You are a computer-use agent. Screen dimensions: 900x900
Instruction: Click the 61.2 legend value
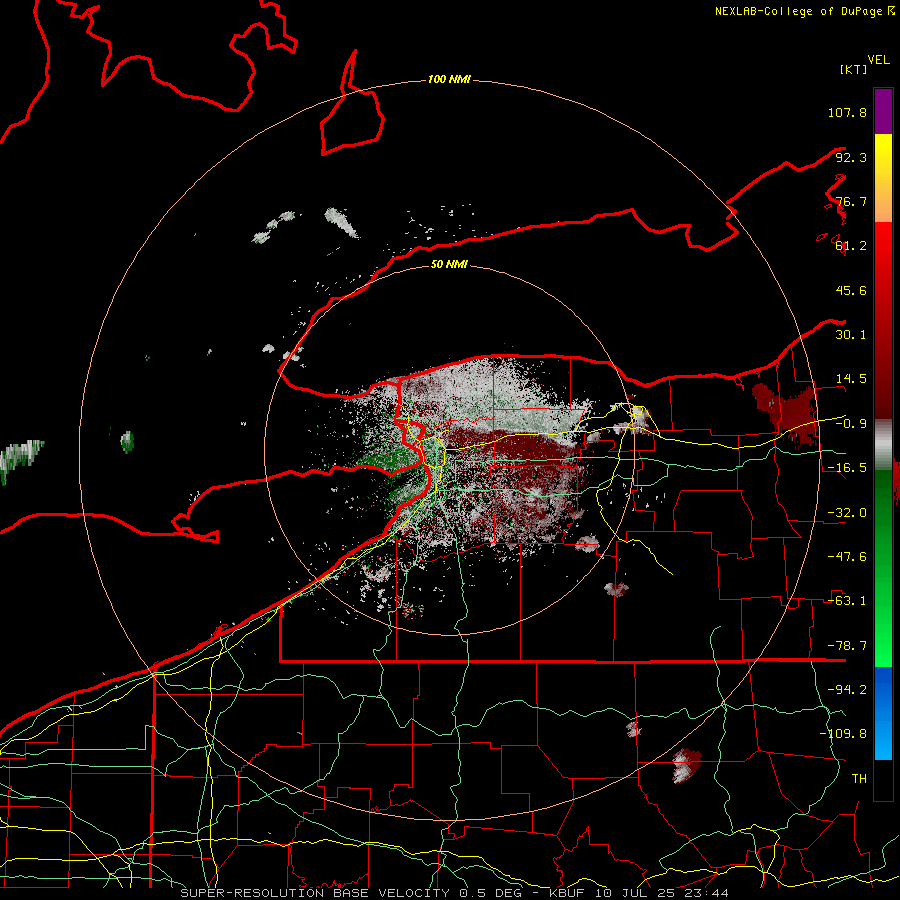point(851,246)
